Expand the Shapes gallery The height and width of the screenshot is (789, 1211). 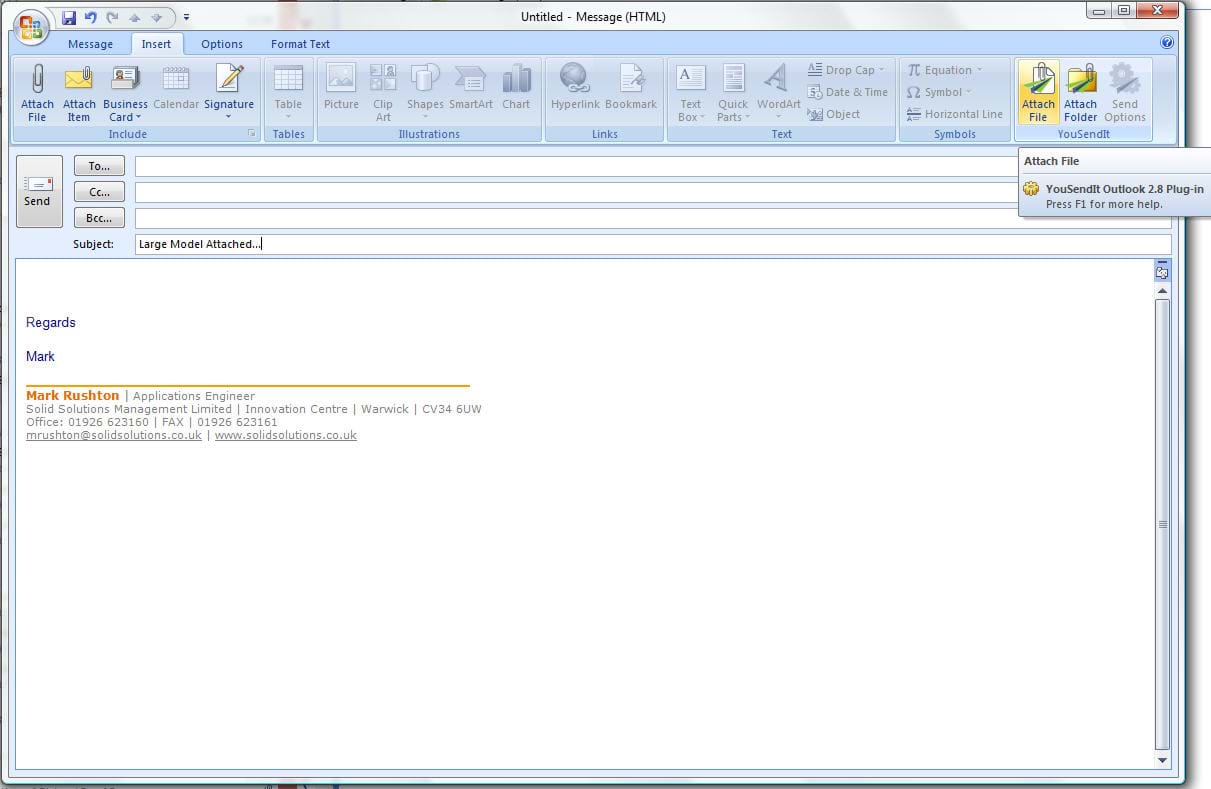pos(425,90)
